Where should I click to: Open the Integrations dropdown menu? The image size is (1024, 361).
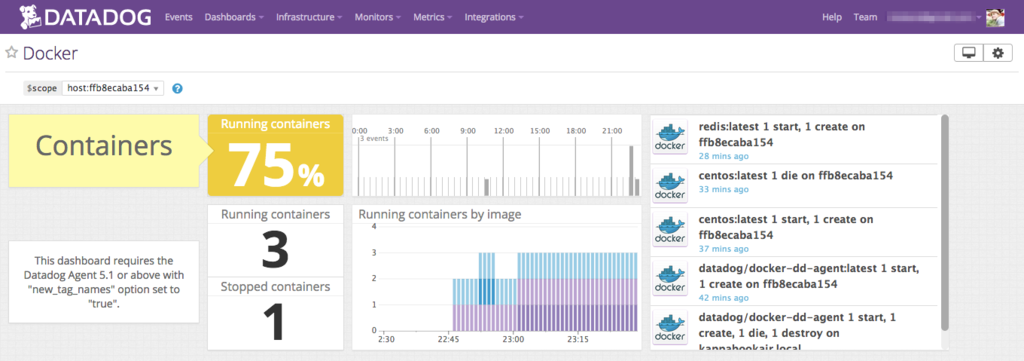(494, 18)
